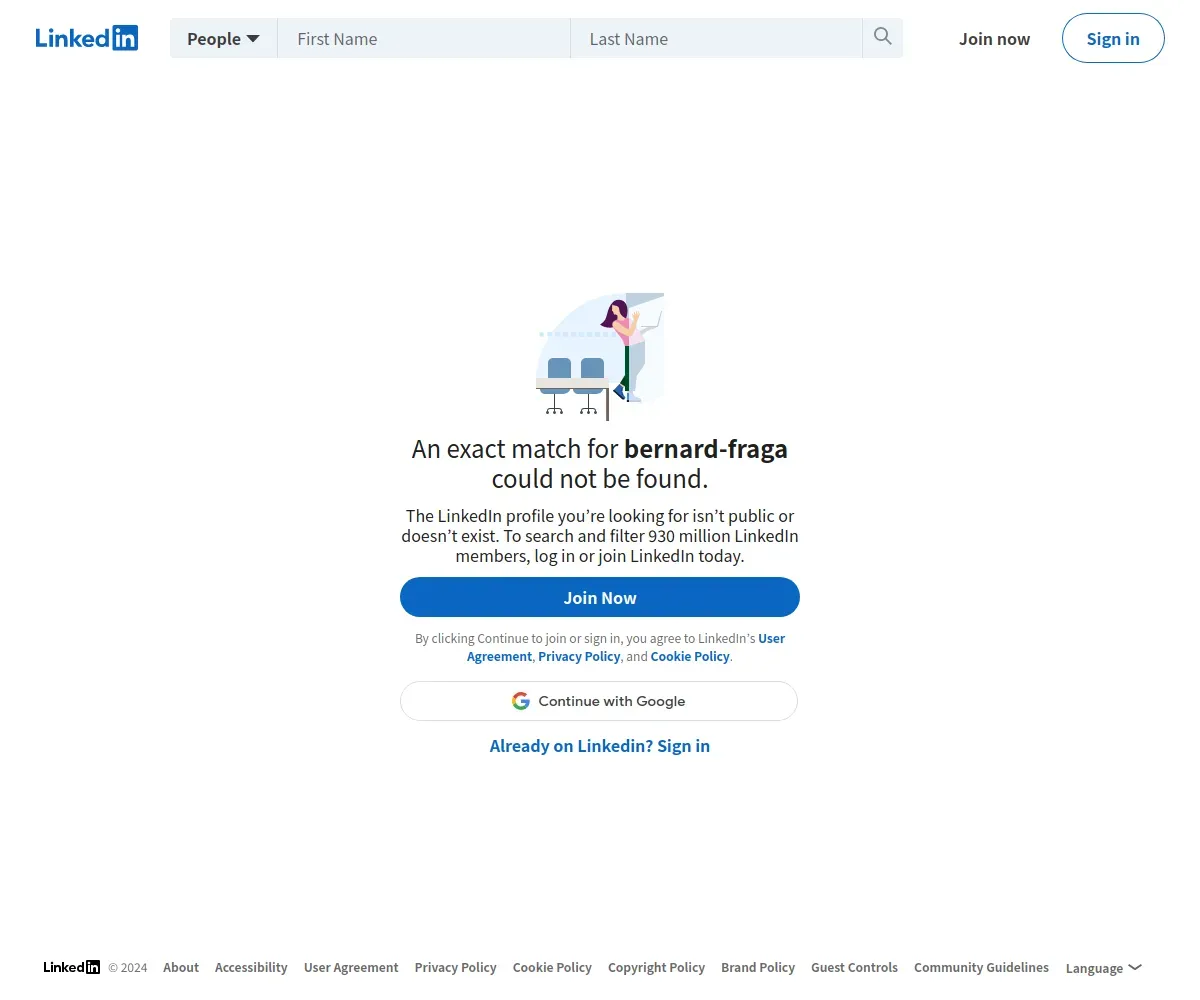The image size is (1200, 1000).
Task: Open Privacy Policy in the footer
Action: coord(455,967)
